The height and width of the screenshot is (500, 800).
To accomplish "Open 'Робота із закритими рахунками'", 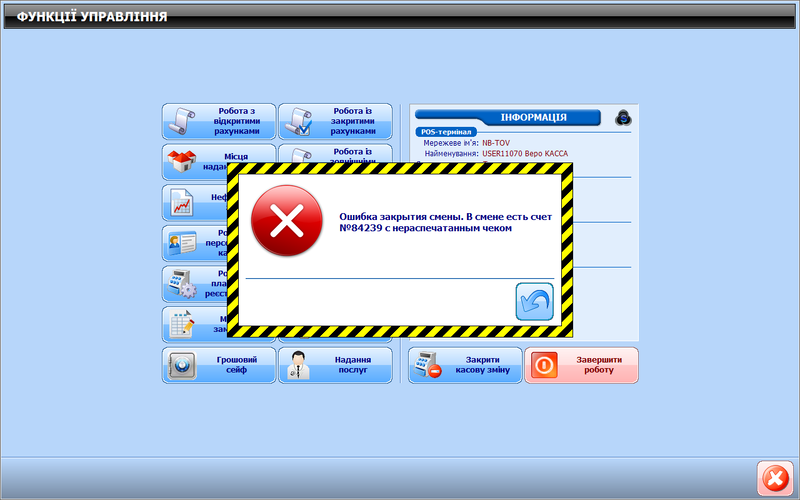I will pyautogui.click(x=335, y=121).
